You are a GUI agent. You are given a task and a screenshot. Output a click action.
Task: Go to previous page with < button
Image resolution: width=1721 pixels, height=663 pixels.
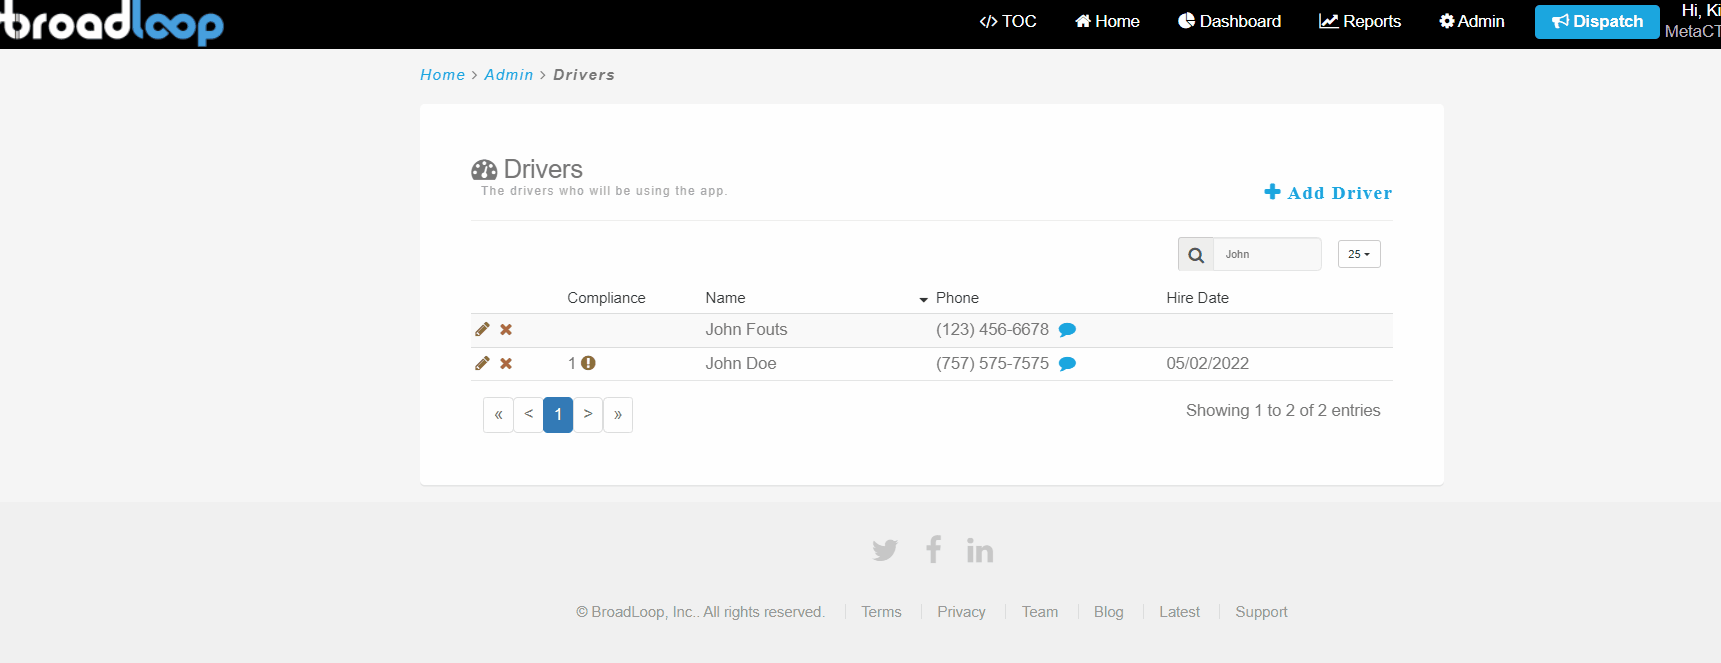[x=528, y=415]
